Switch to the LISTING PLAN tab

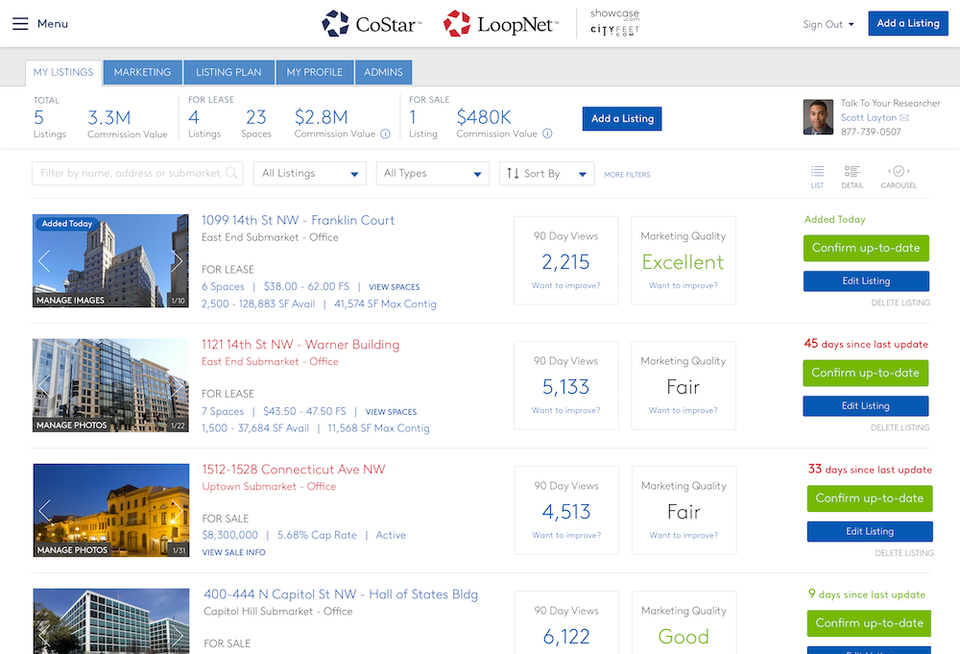(x=228, y=72)
